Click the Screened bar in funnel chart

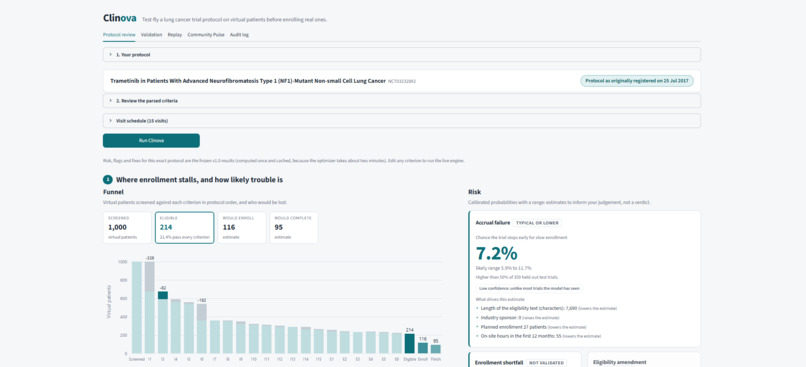tap(137, 307)
